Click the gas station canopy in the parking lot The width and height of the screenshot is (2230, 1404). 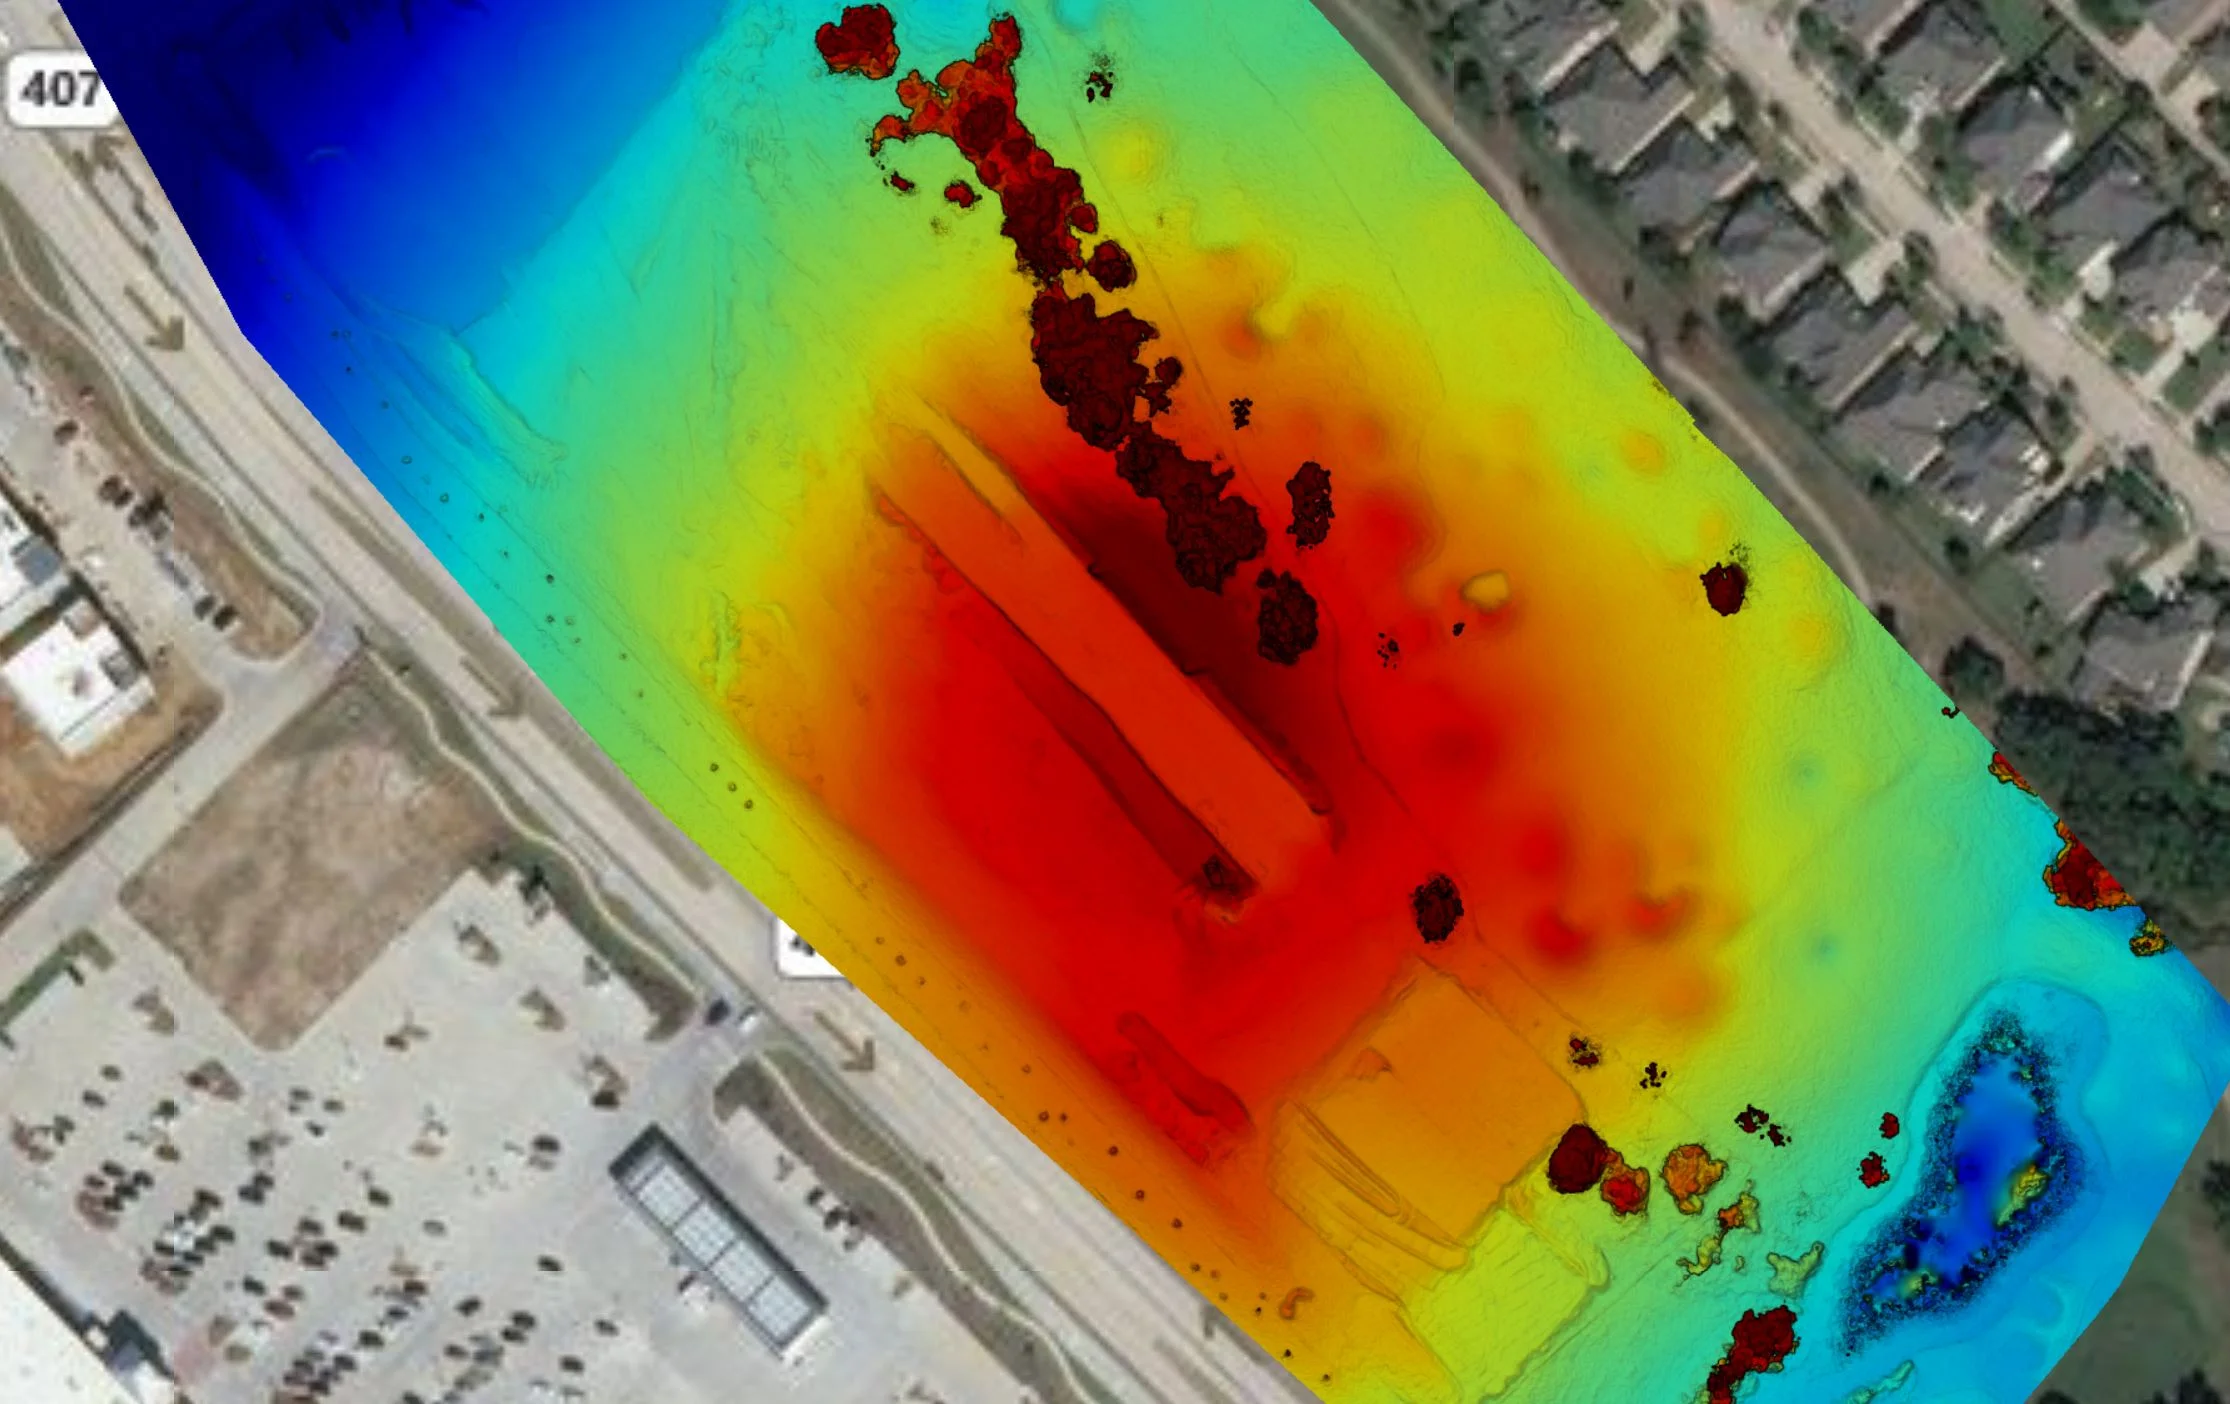718,1242
